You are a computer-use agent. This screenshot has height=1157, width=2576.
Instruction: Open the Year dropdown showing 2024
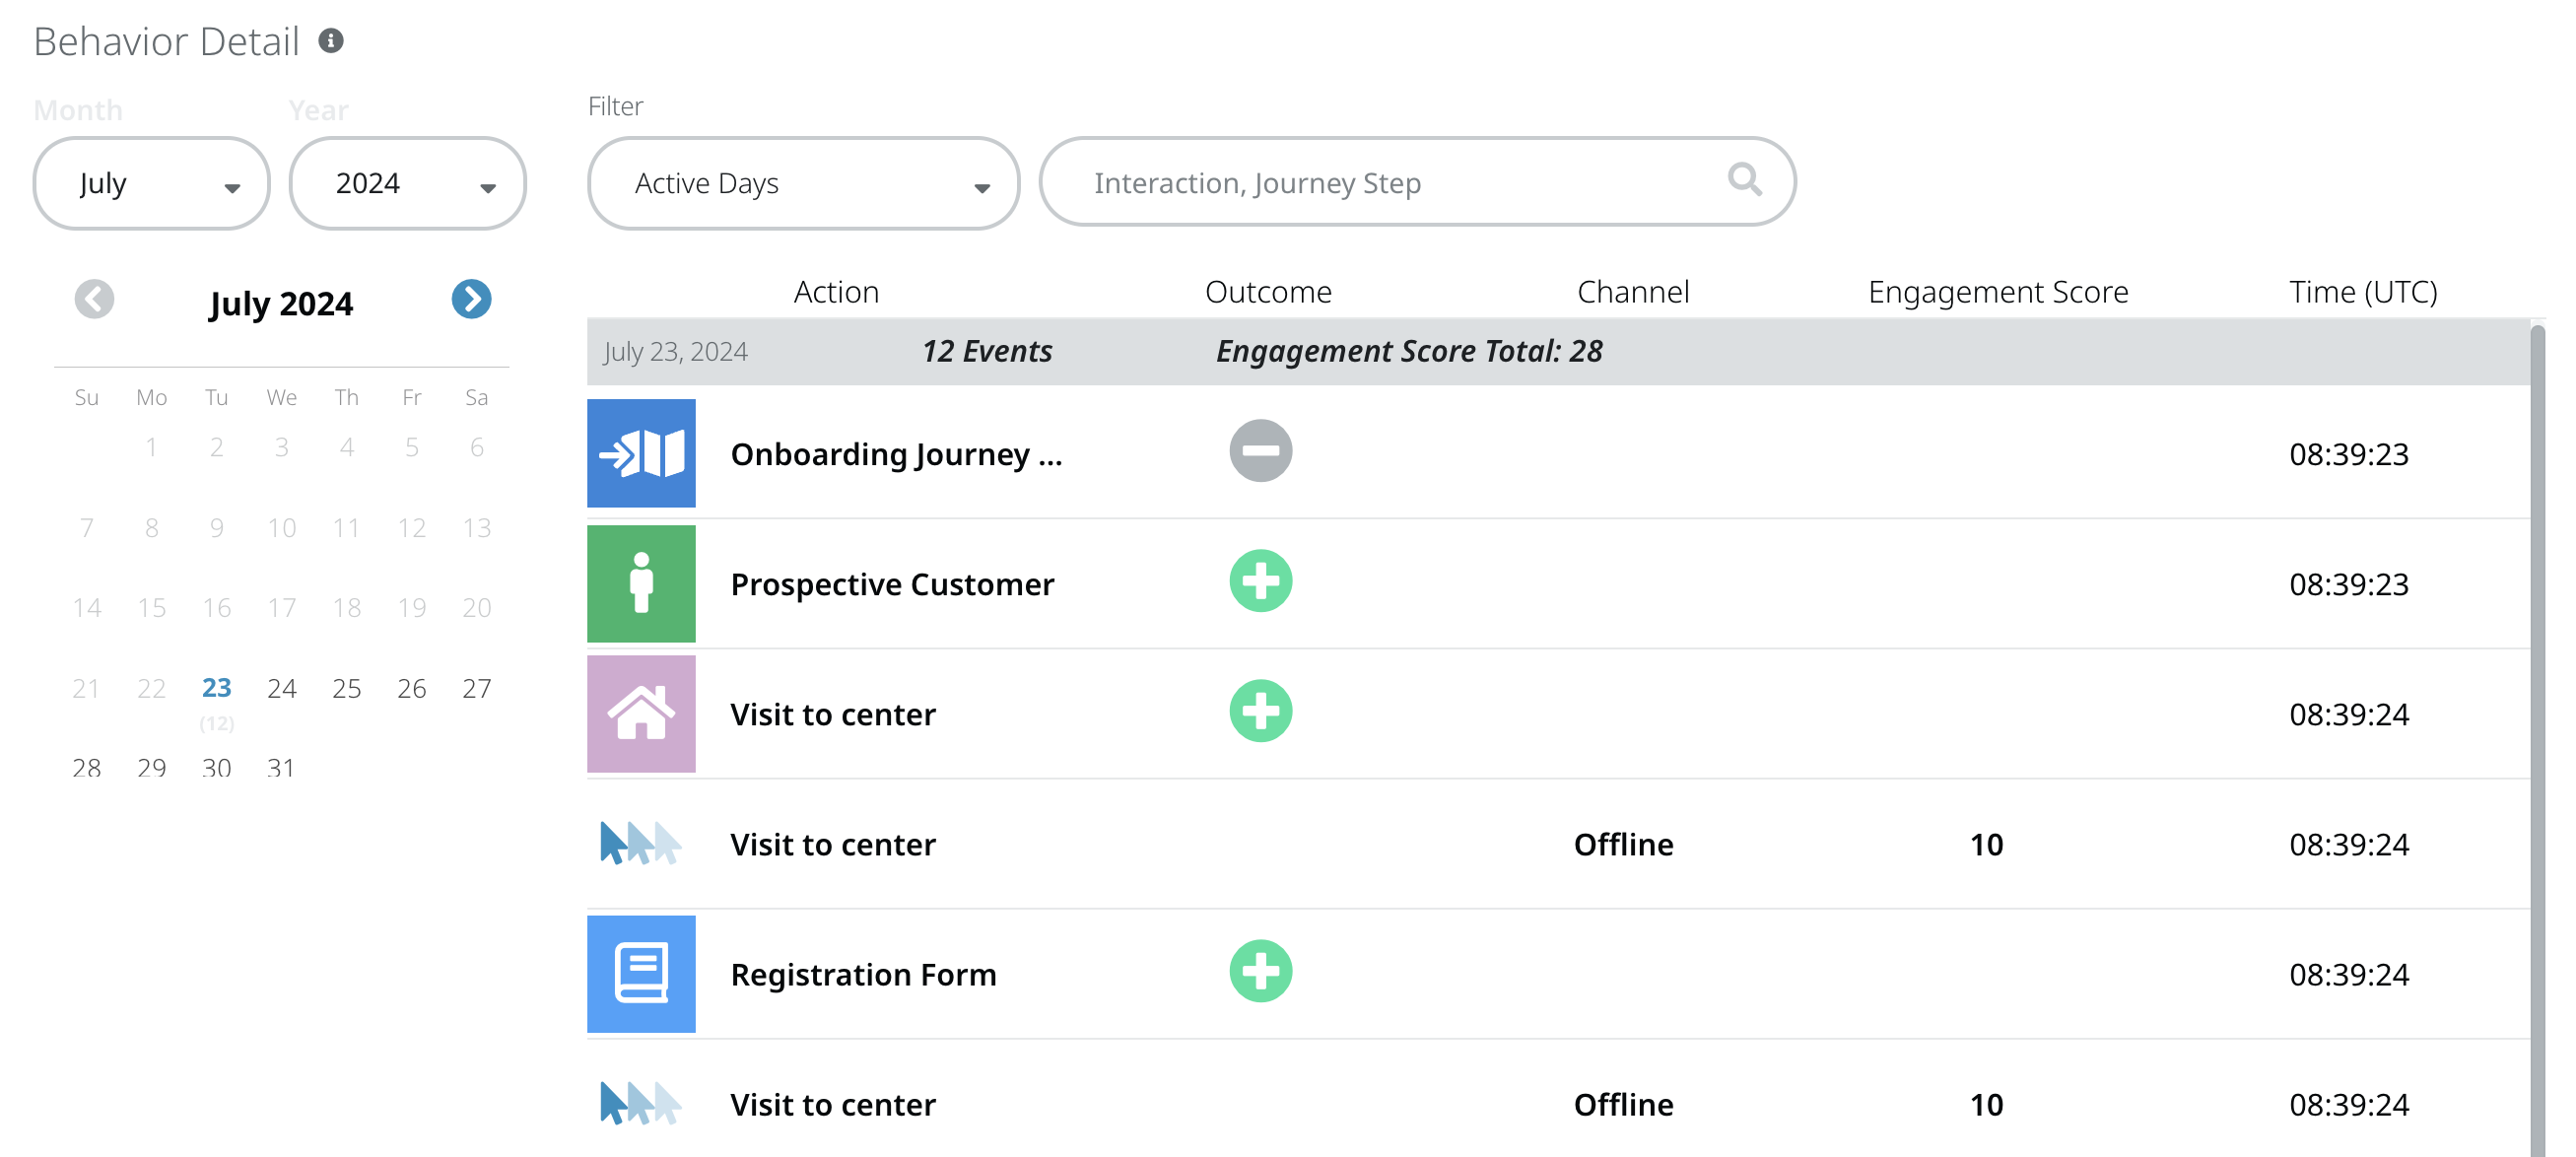tap(408, 184)
